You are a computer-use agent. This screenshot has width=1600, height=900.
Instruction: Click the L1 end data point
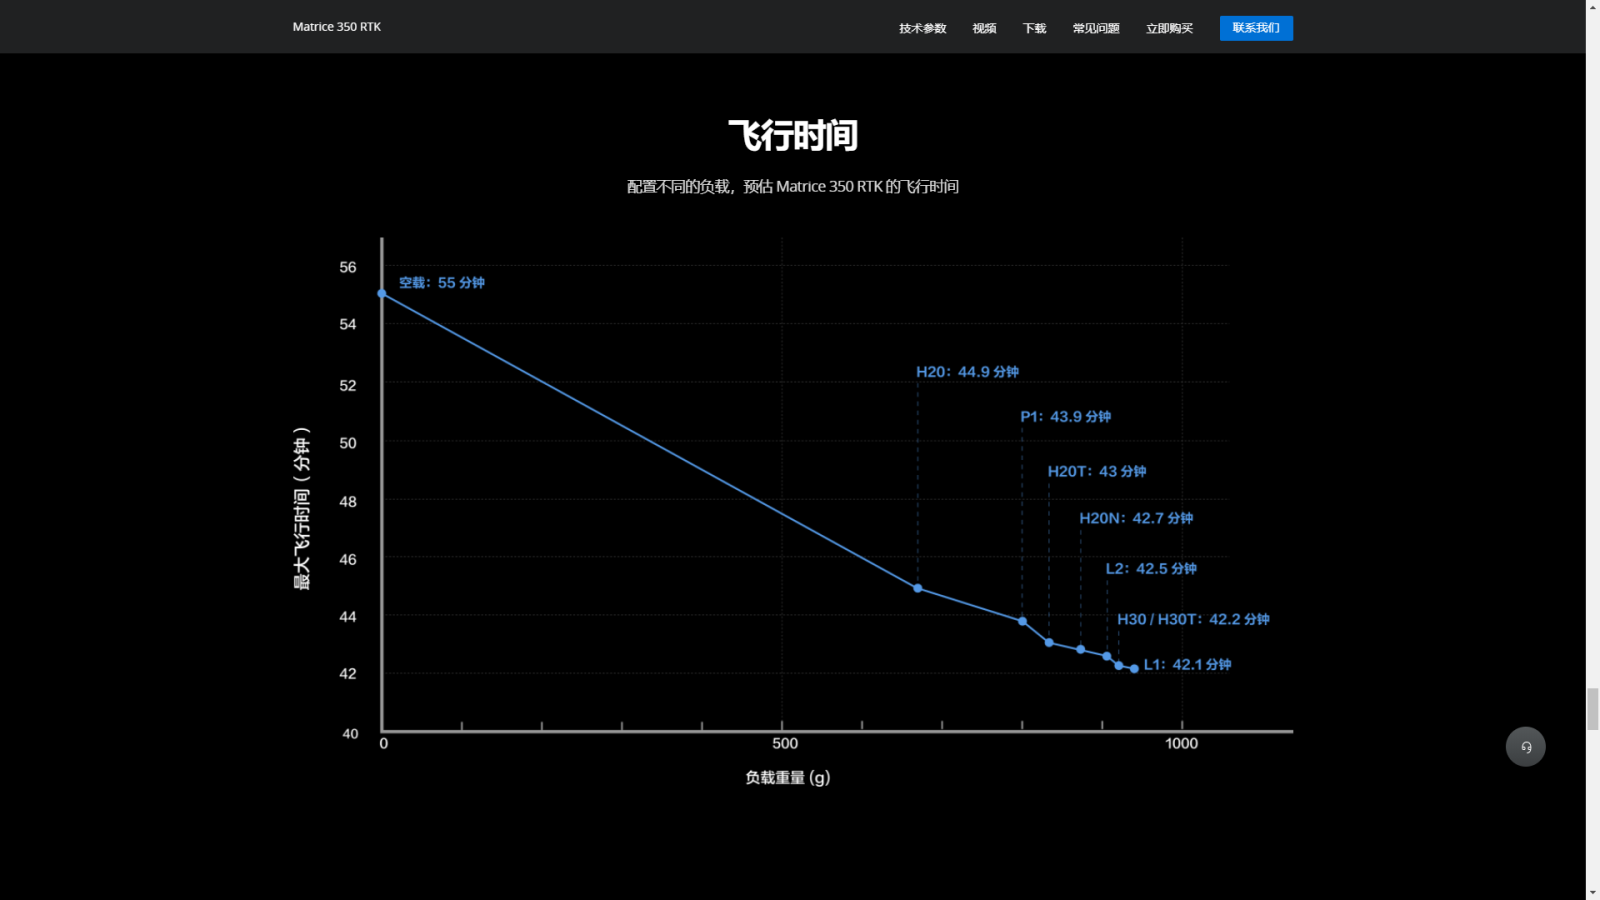coord(1134,668)
